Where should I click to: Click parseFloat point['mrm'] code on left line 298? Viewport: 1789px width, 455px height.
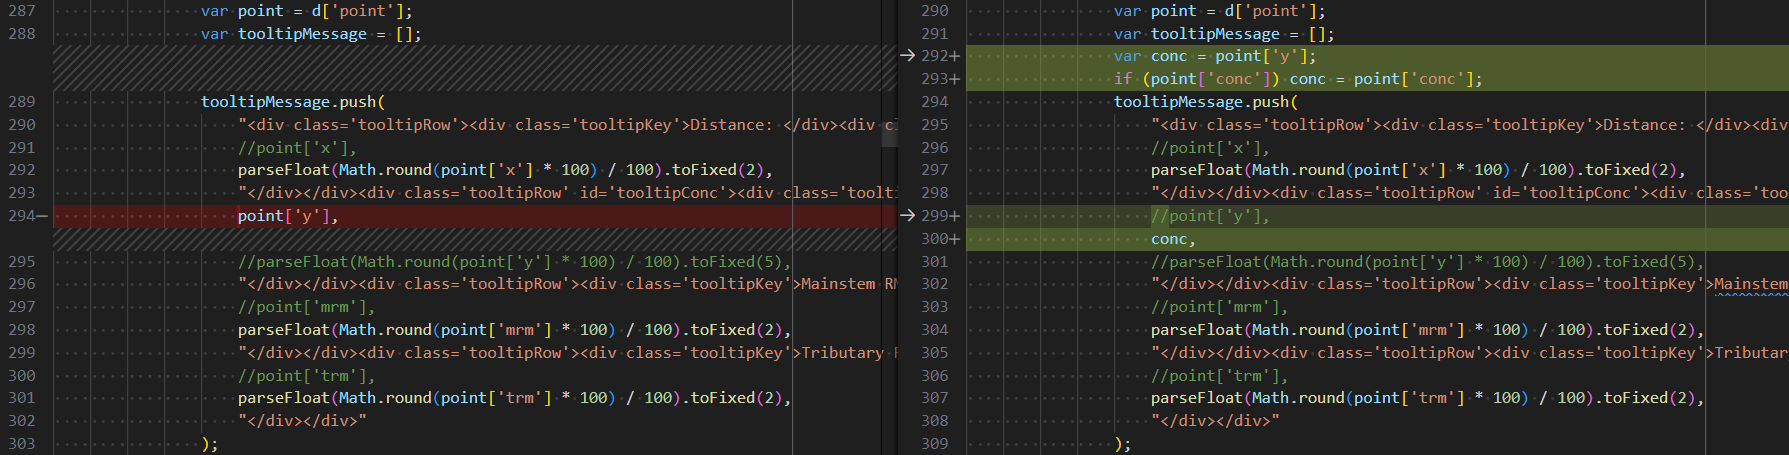coord(514,330)
